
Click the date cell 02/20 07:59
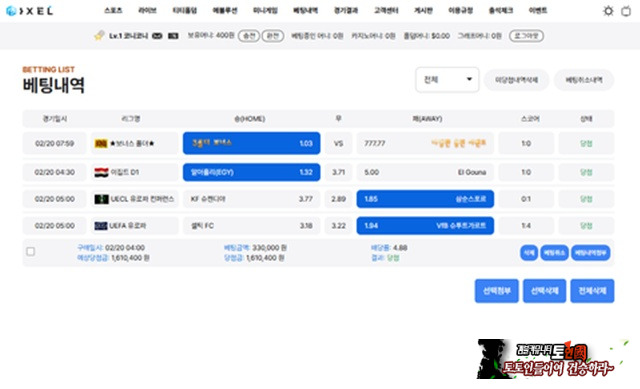coord(55,143)
